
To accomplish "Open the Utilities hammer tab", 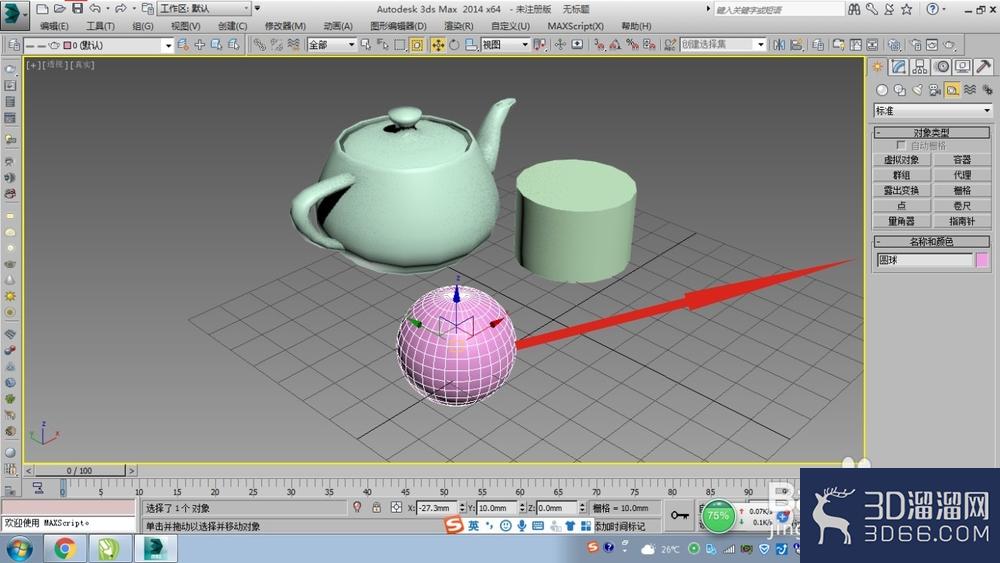I will tap(983, 66).
